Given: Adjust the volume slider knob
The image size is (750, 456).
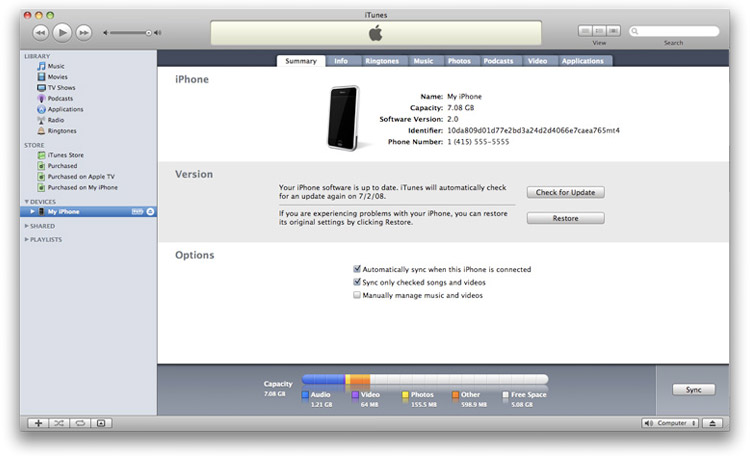Looking at the screenshot, I should click(x=148, y=33).
